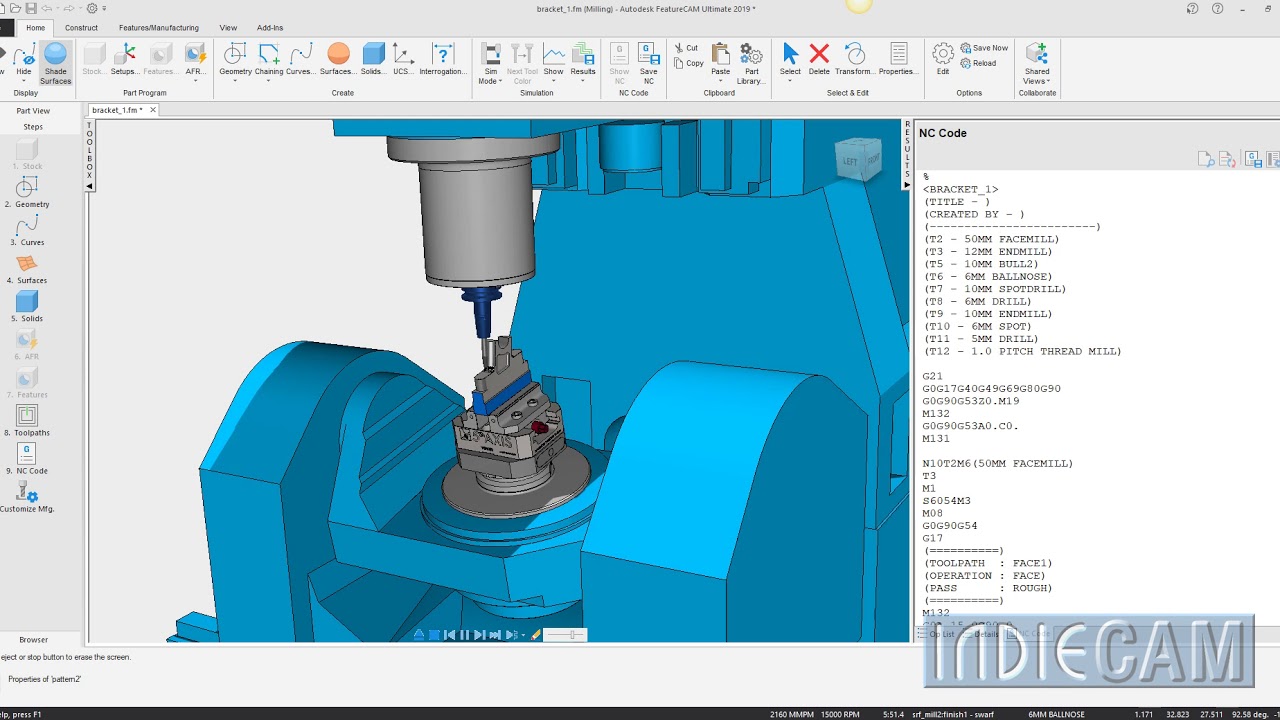The height and width of the screenshot is (720, 1280).
Task: Select the bracket_1.fm document tab
Action: coord(117,110)
